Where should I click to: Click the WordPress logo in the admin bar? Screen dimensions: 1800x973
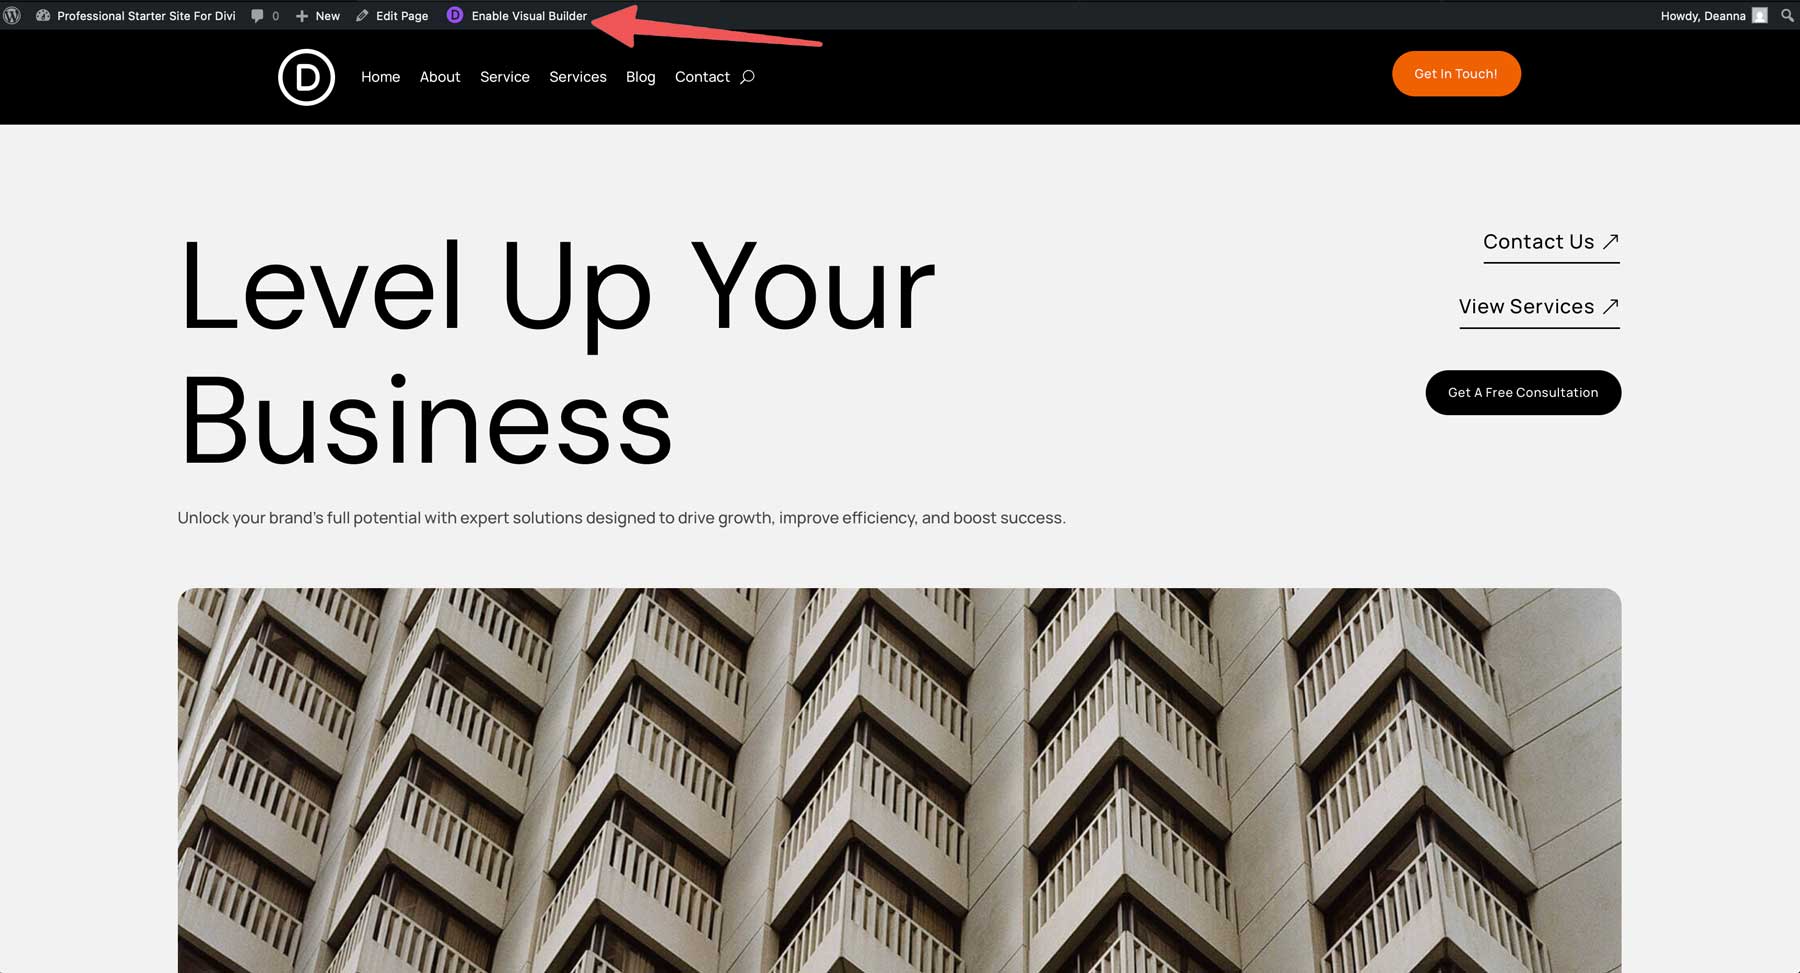coord(14,15)
